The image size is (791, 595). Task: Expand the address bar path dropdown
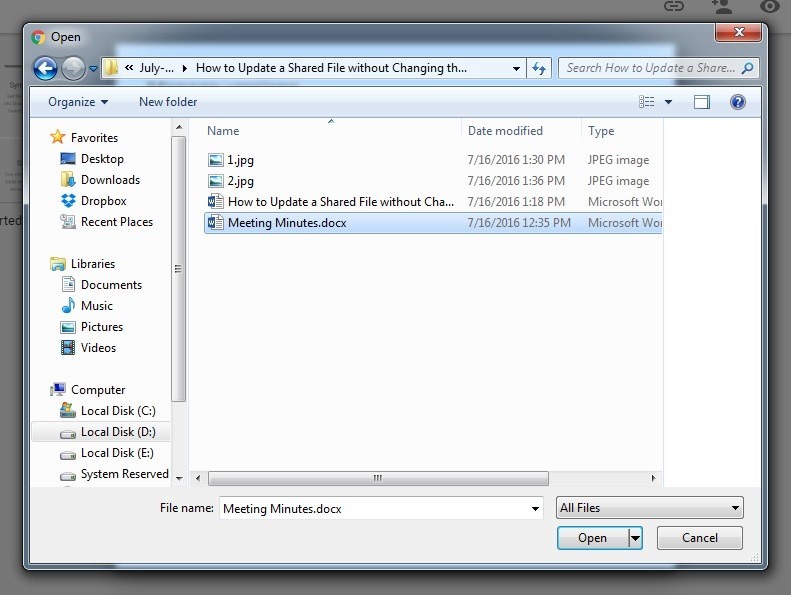(516, 68)
